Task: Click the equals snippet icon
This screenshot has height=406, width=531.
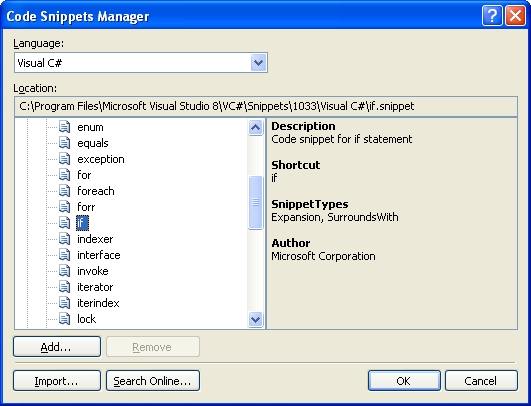Action: [64, 143]
